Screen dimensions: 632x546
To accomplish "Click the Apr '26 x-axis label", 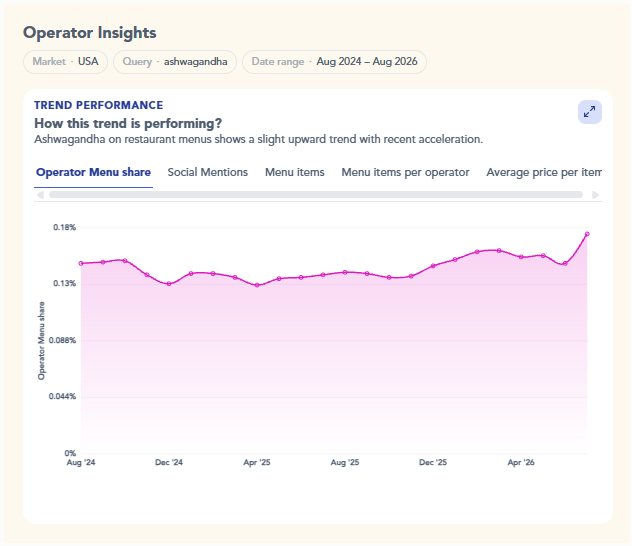I will (x=521, y=463).
